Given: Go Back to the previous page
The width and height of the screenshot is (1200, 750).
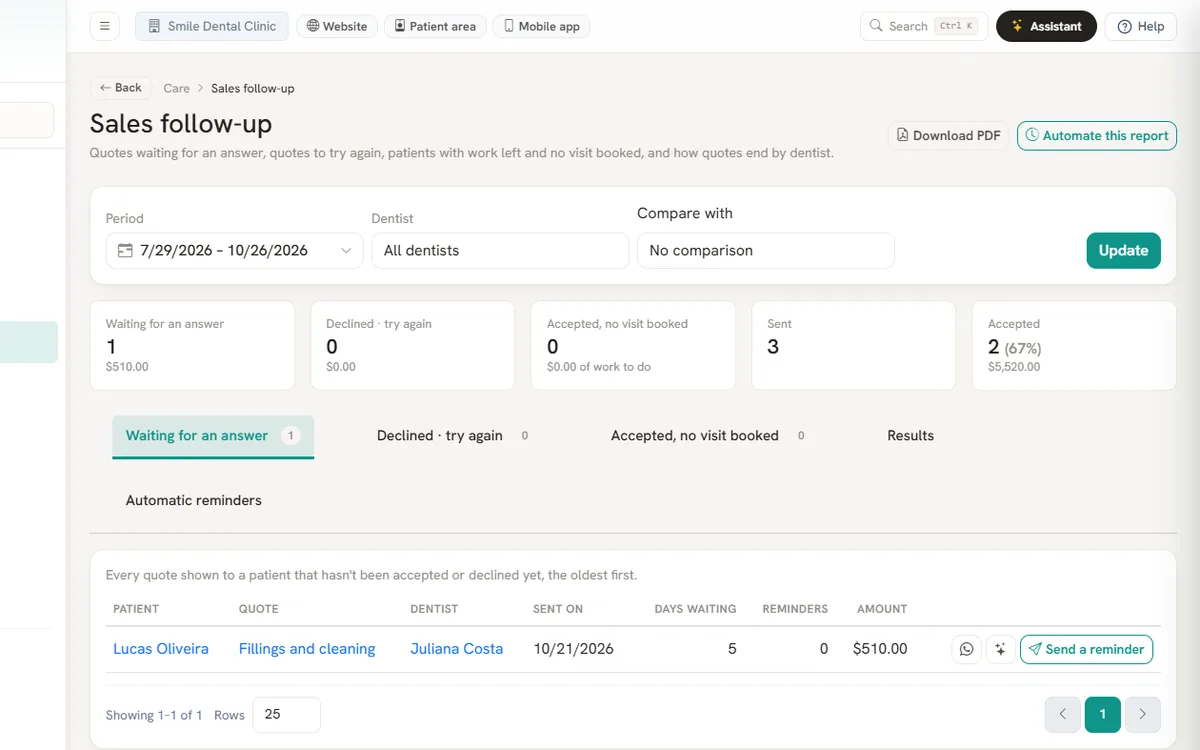Looking at the screenshot, I should coord(121,88).
